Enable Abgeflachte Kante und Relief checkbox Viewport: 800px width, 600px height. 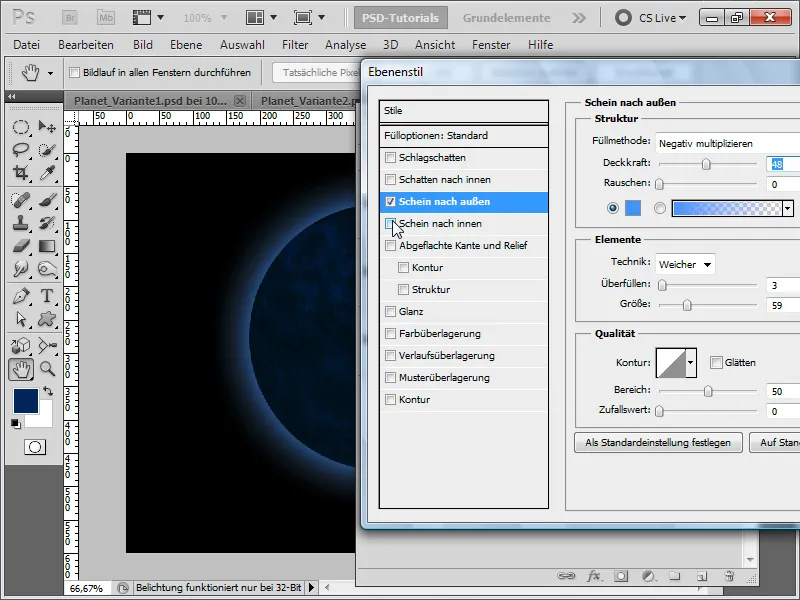(390, 245)
